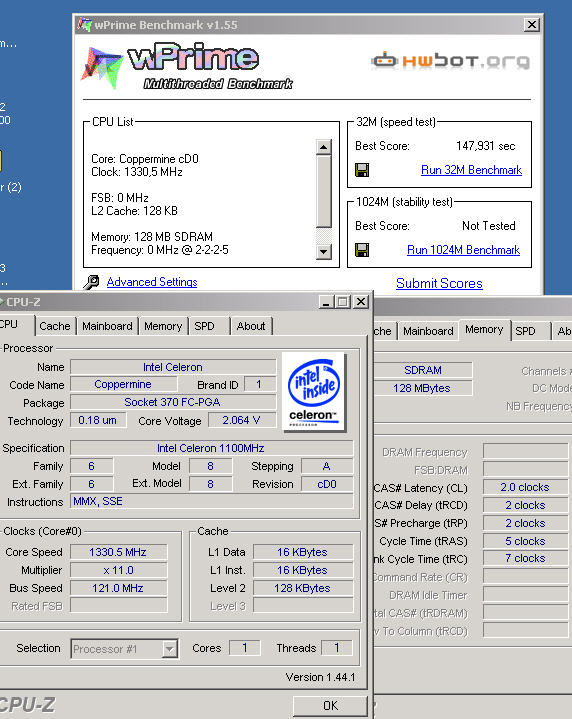
Task: Click the Intel Inside Celeron badge
Action: click(314, 392)
